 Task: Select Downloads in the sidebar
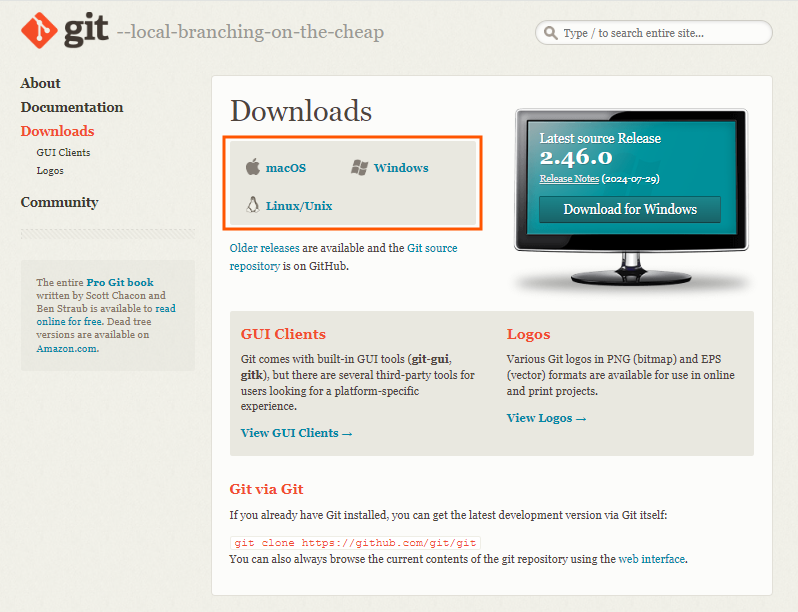pos(58,131)
